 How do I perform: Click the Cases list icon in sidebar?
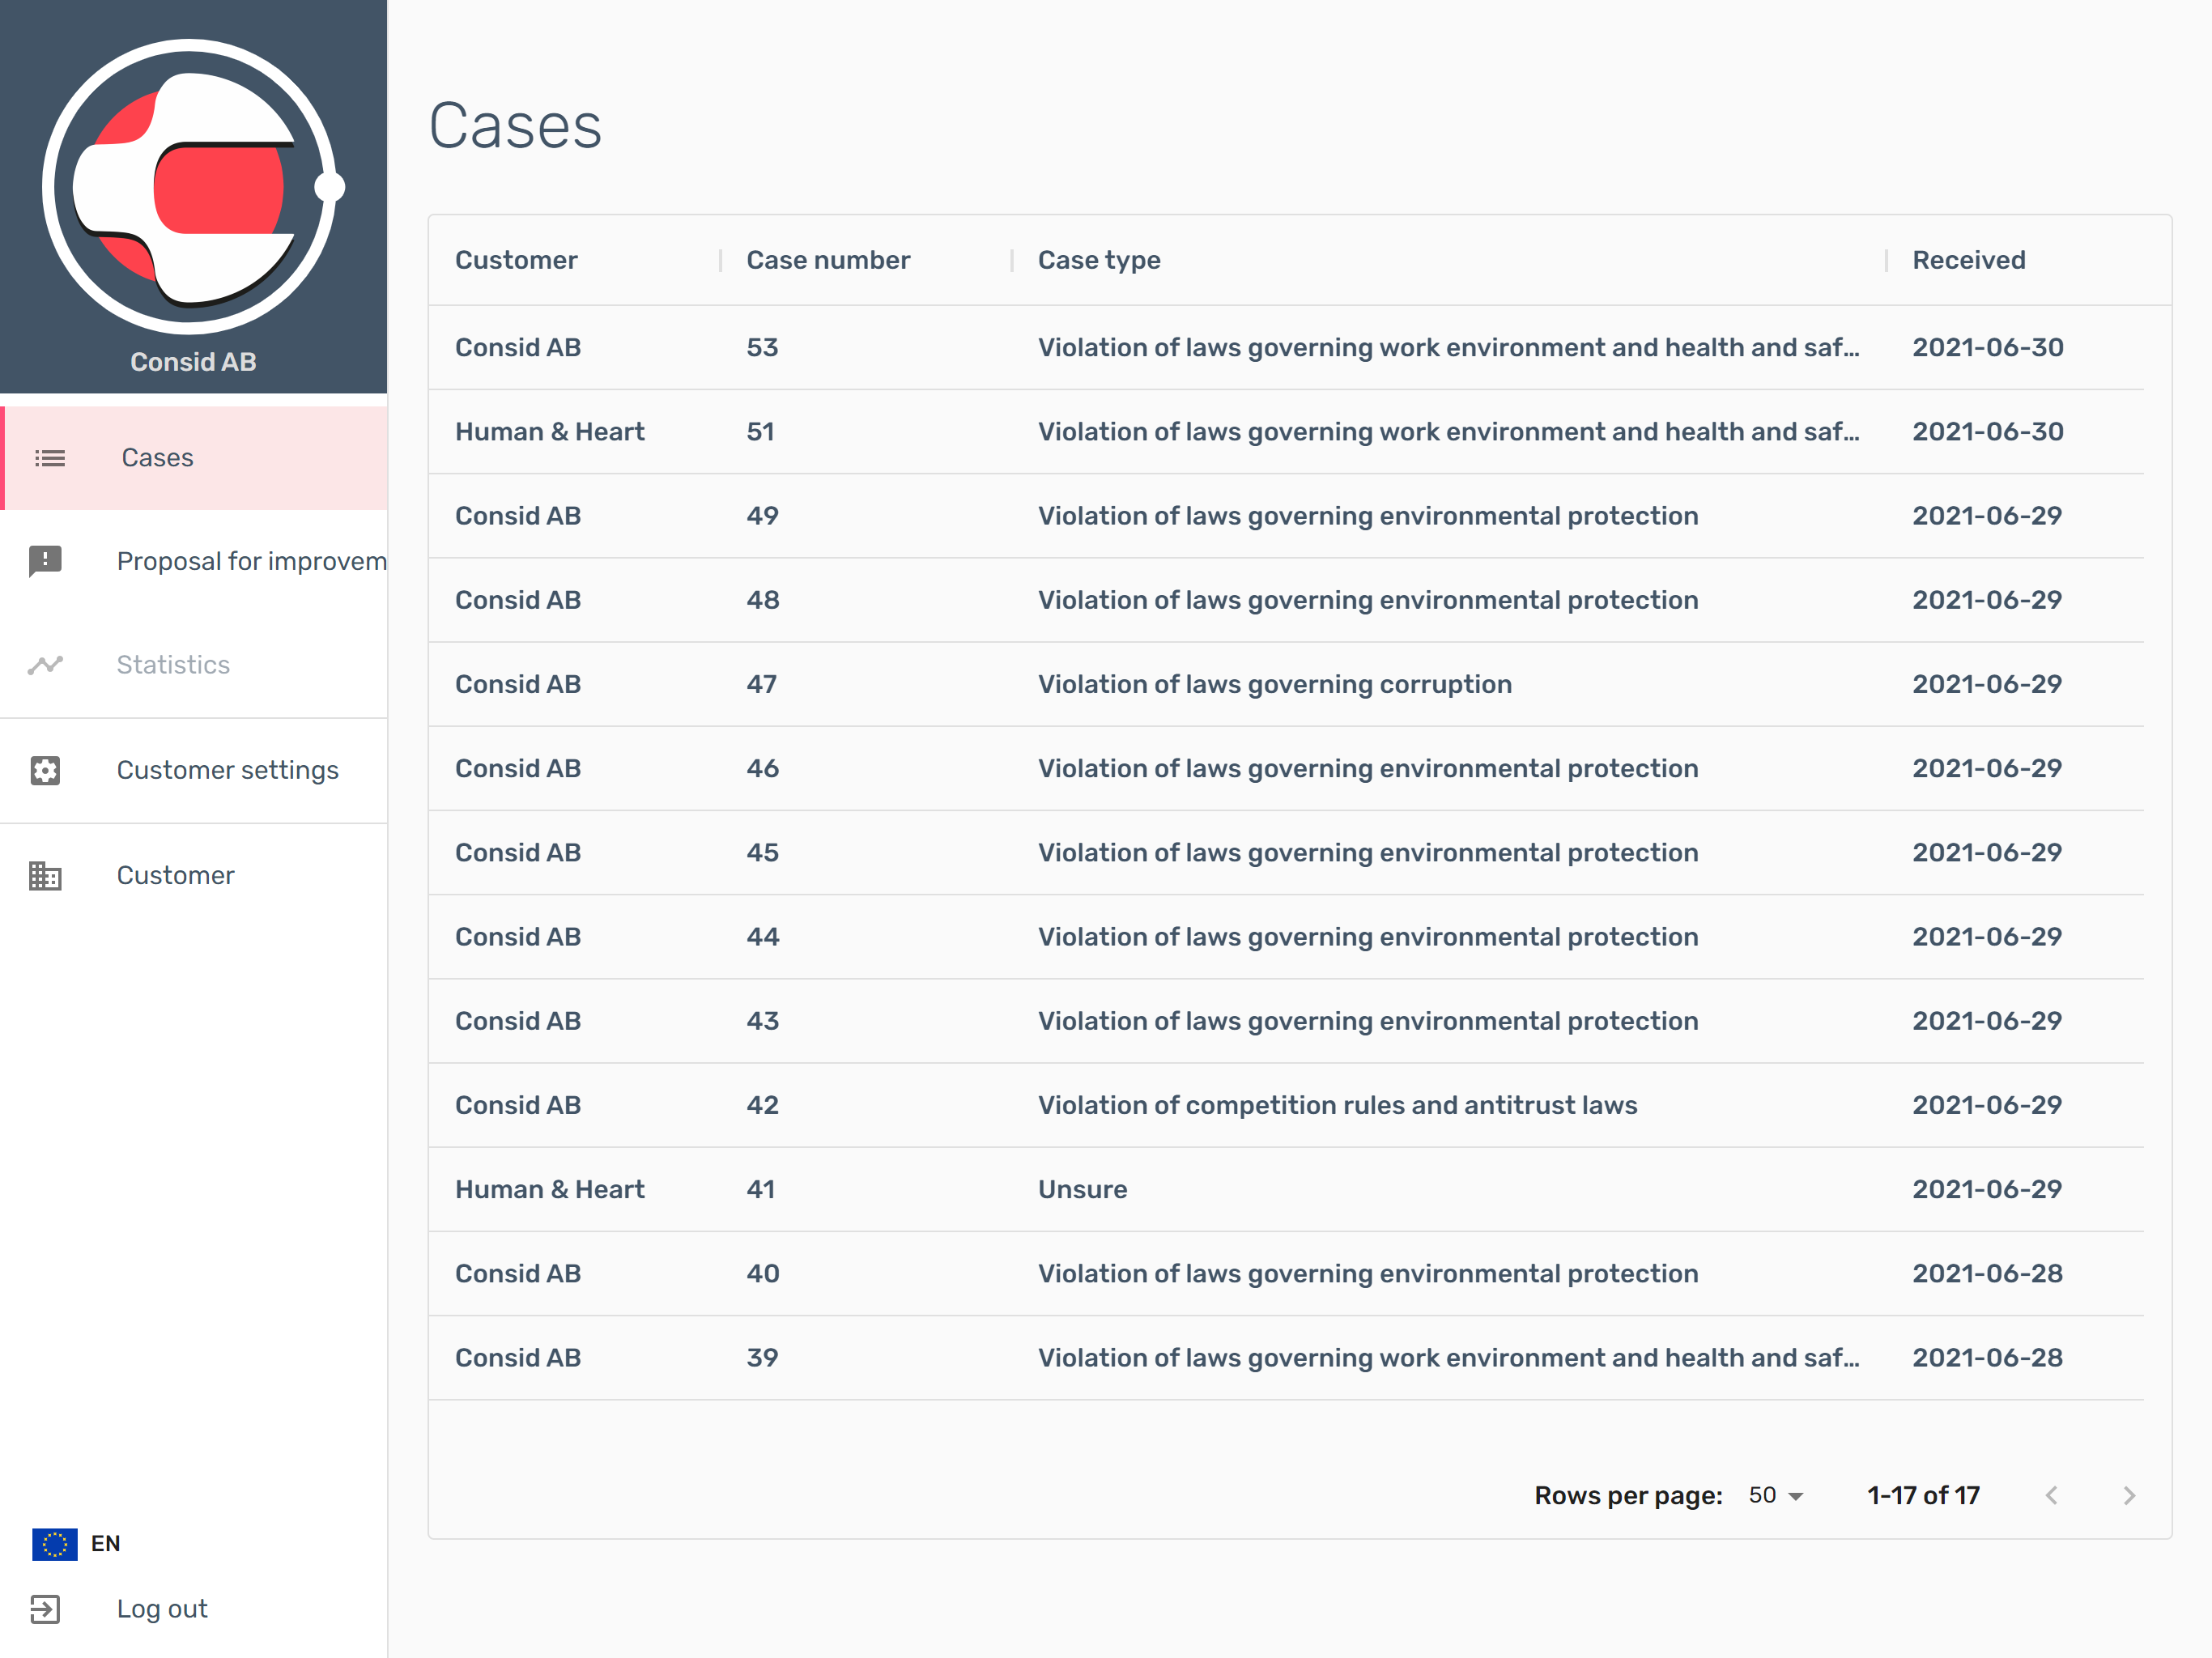tap(50, 458)
